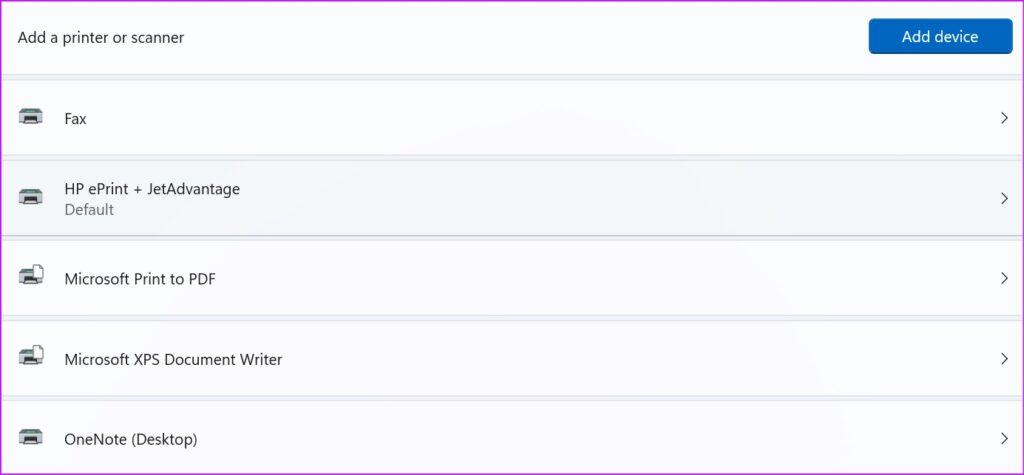Open the Microsoft Print to PDF chevron arrow

pos(1004,278)
